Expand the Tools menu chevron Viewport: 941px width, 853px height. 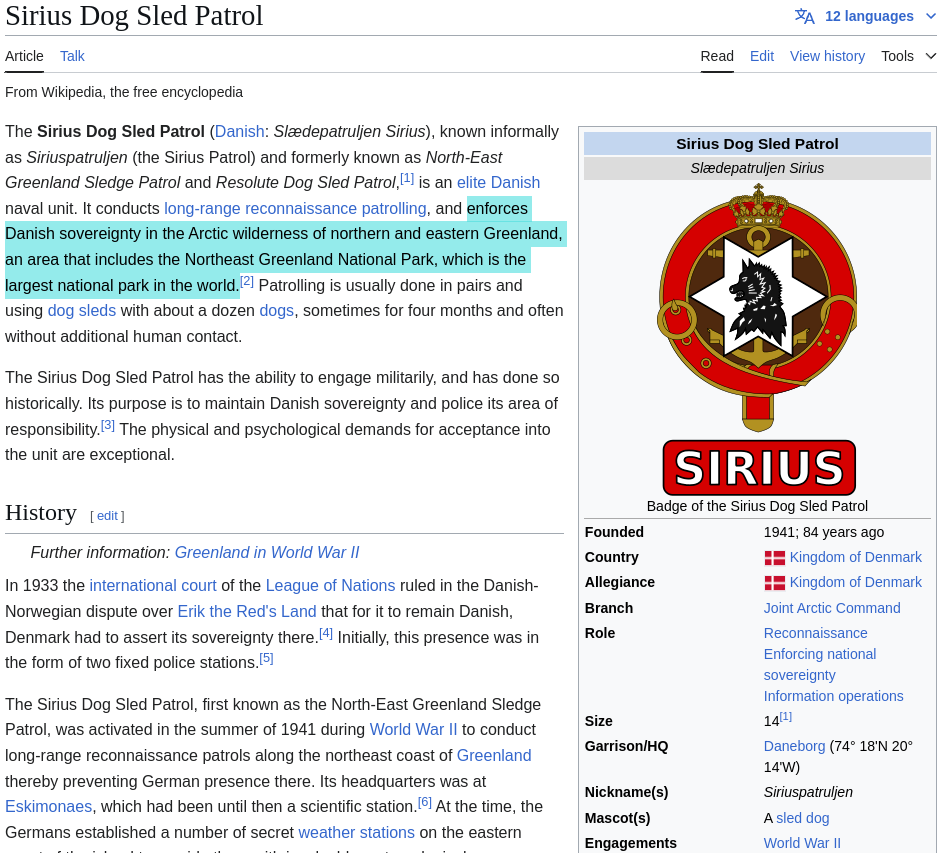[x=931, y=56]
